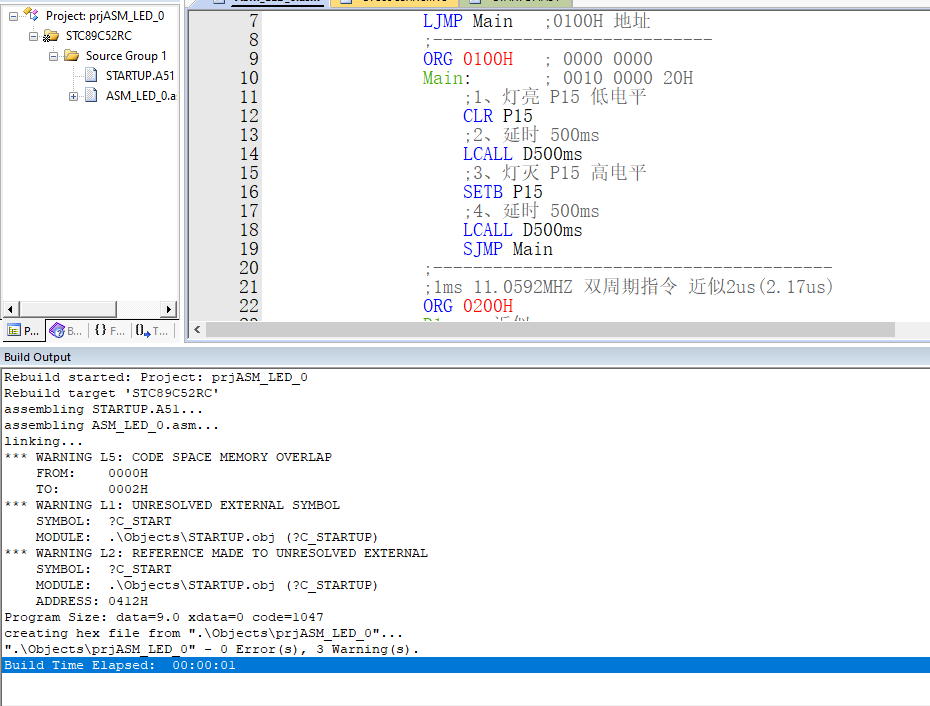
Task: Click WARNING L1 UNRESOLVED EXTERNAL SYMBOL line
Action: (x=172, y=505)
